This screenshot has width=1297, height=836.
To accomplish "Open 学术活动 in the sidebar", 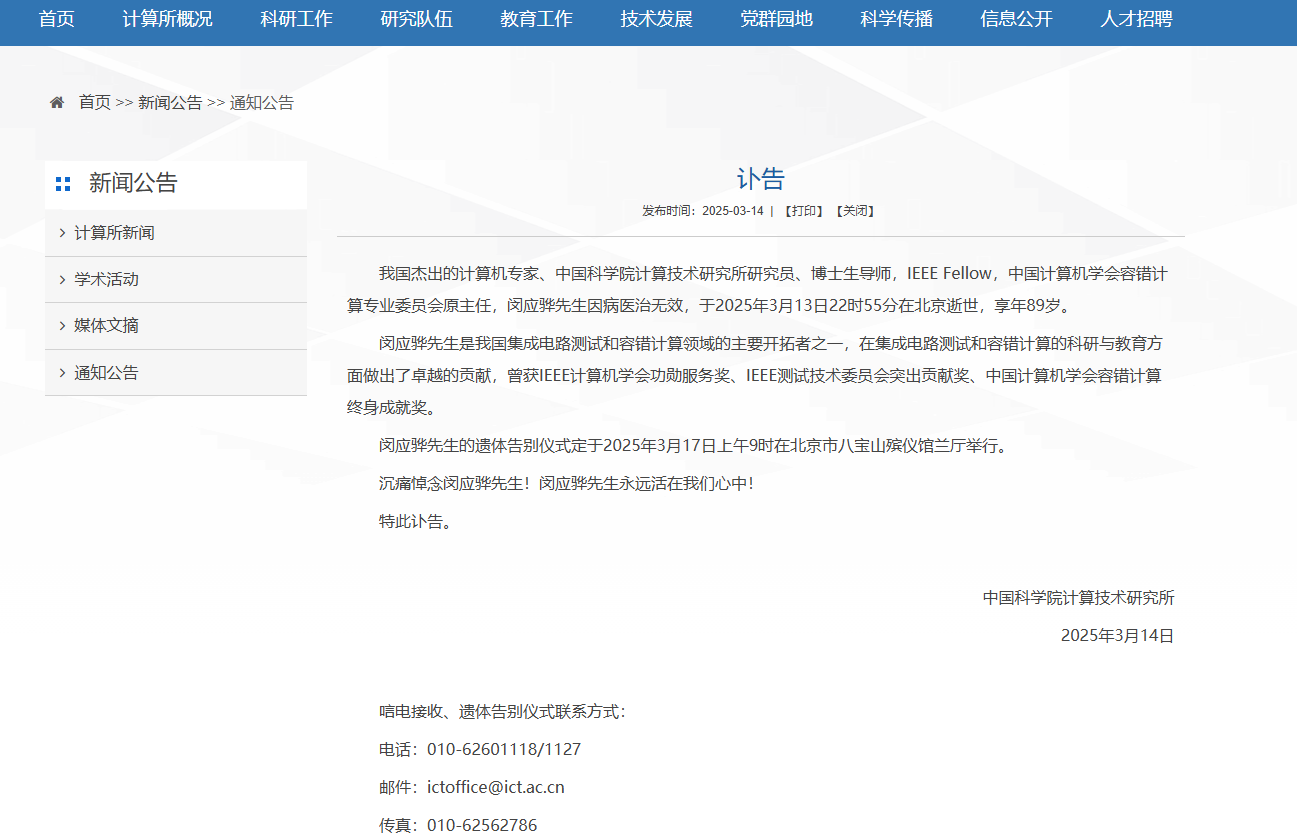I will coord(106,280).
